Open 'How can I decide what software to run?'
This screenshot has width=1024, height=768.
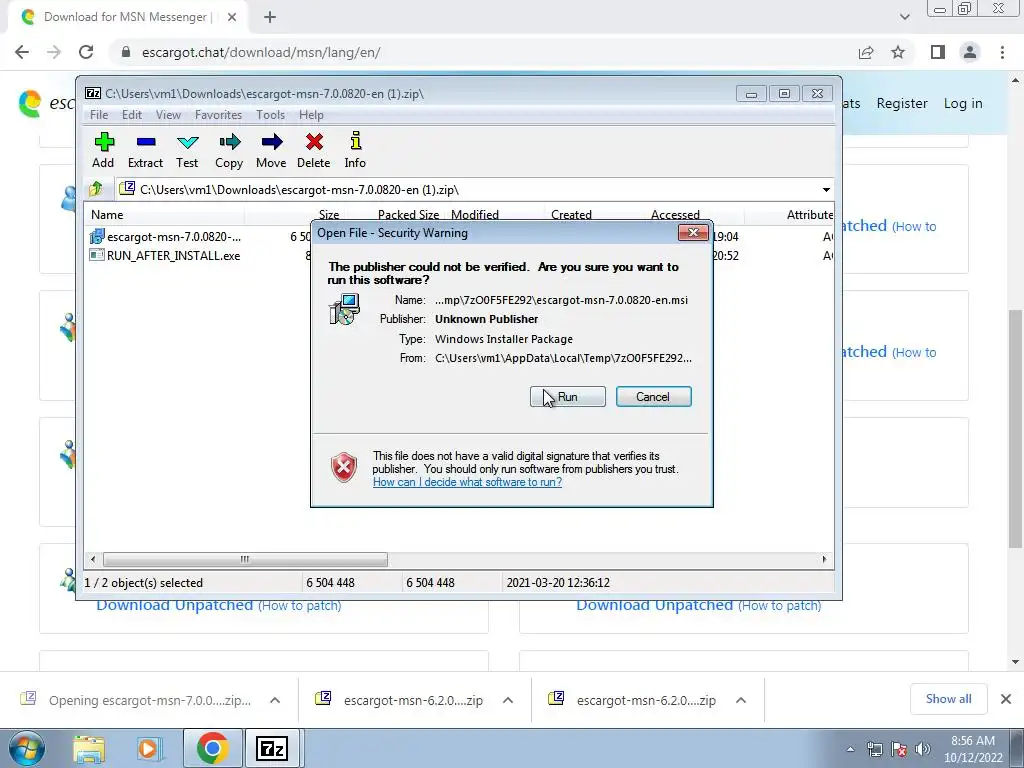(x=467, y=482)
